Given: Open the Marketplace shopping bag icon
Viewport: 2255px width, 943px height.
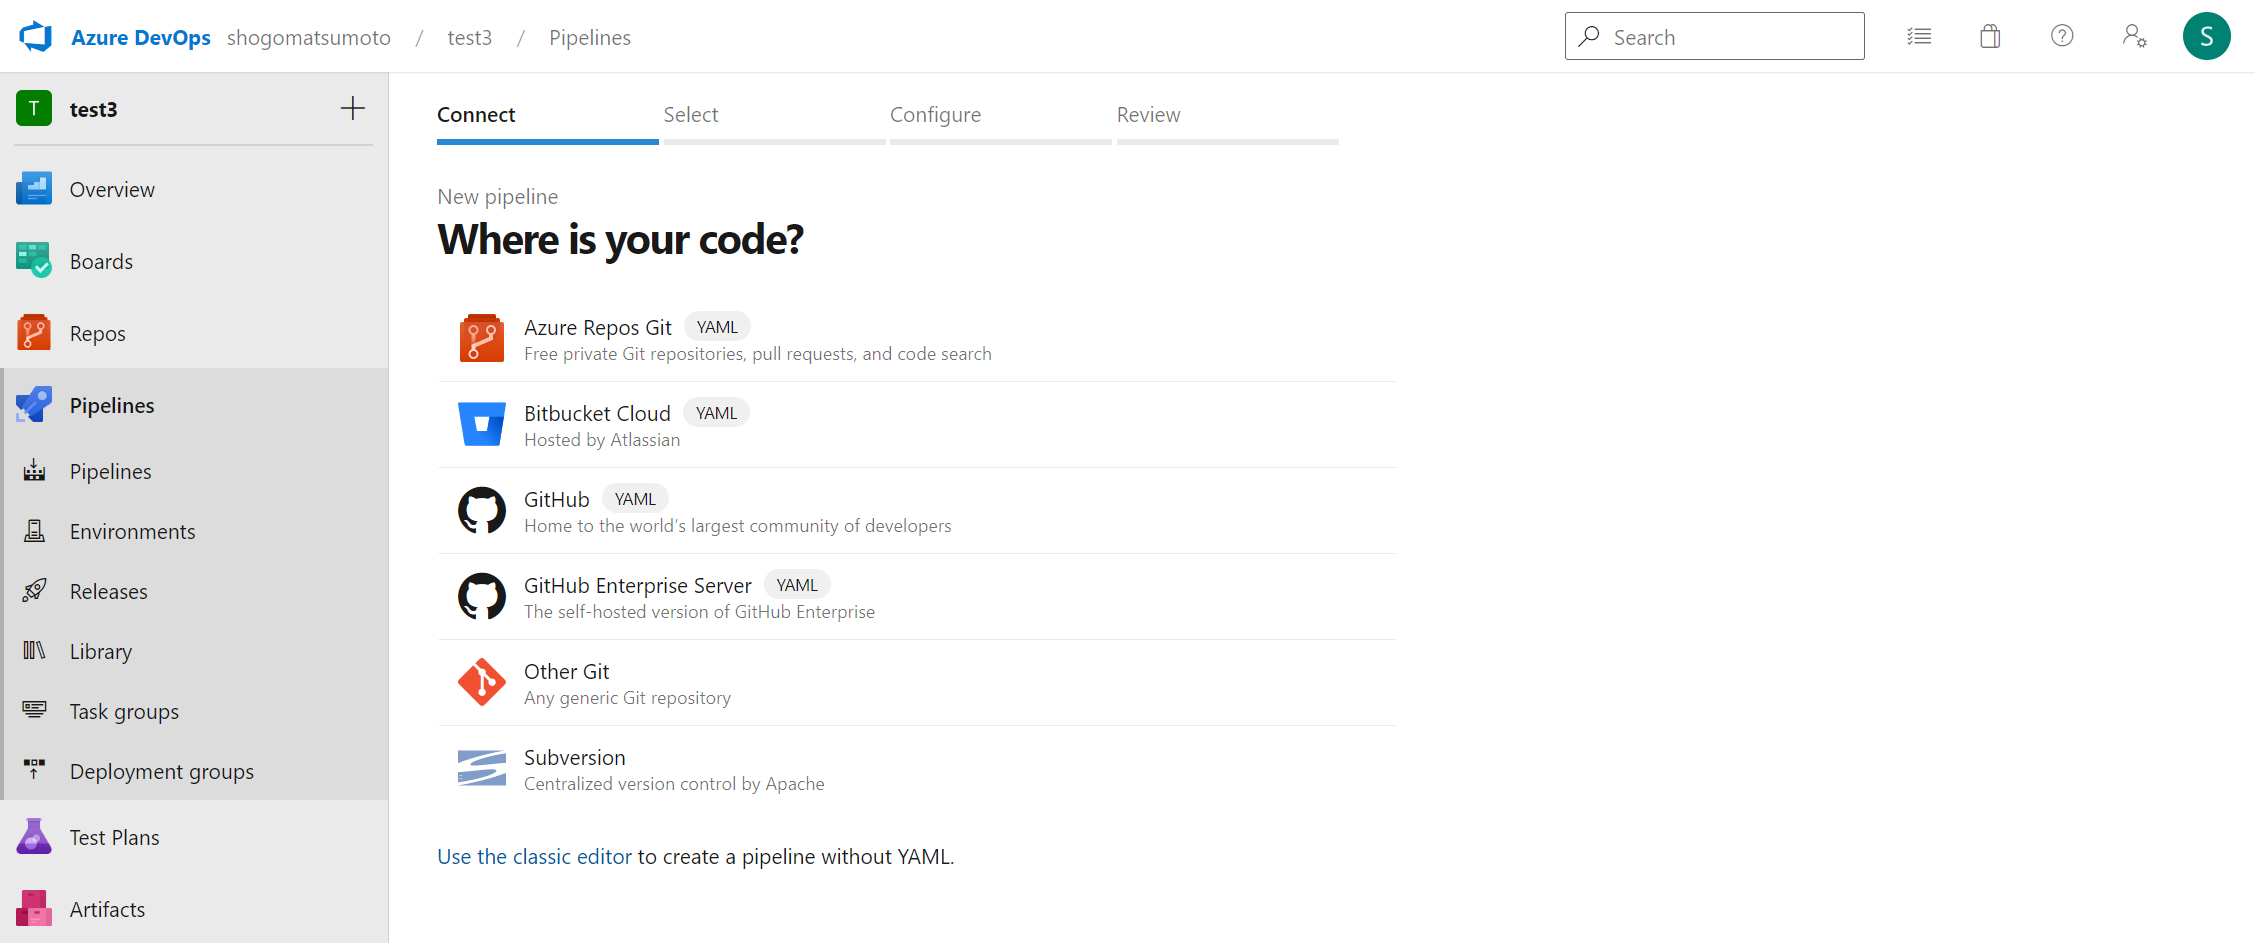Looking at the screenshot, I should coord(1990,37).
